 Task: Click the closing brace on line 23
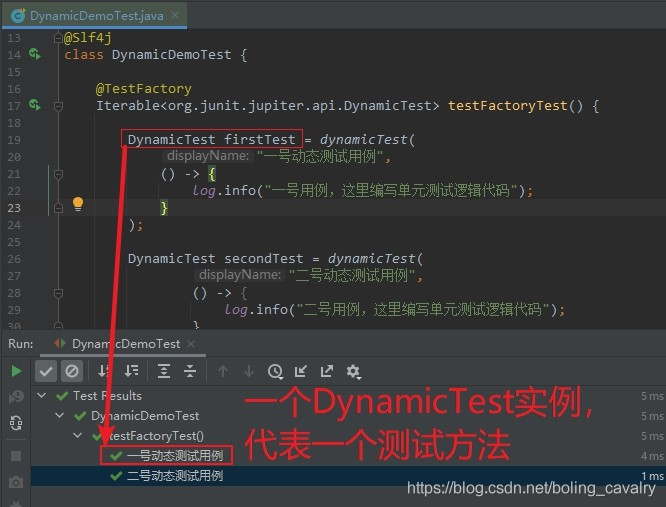164,208
